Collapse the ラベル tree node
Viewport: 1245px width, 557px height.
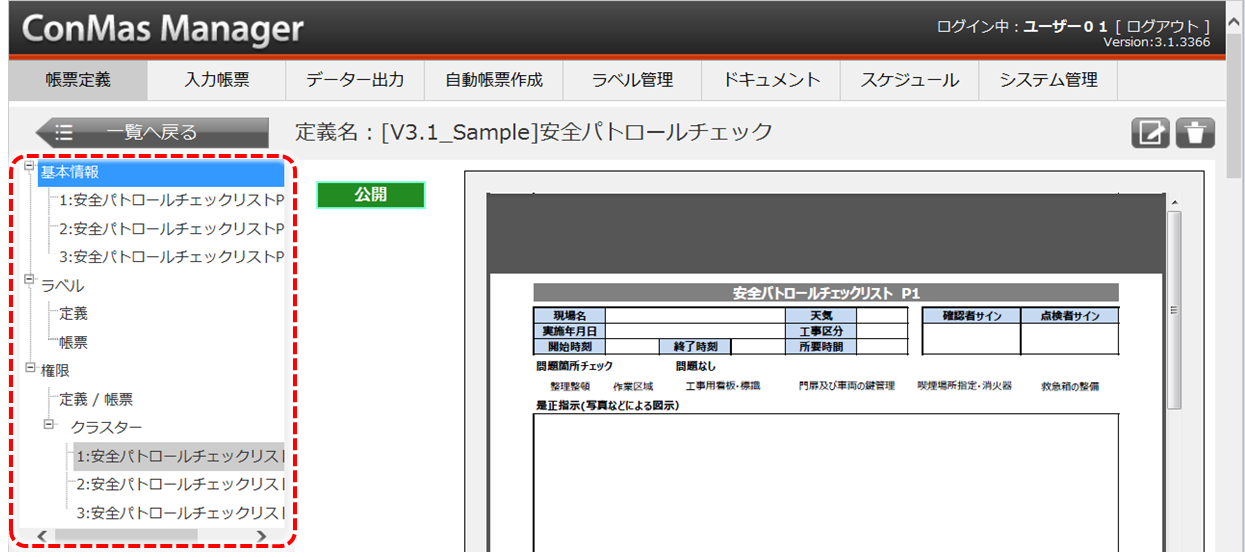point(31,281)
